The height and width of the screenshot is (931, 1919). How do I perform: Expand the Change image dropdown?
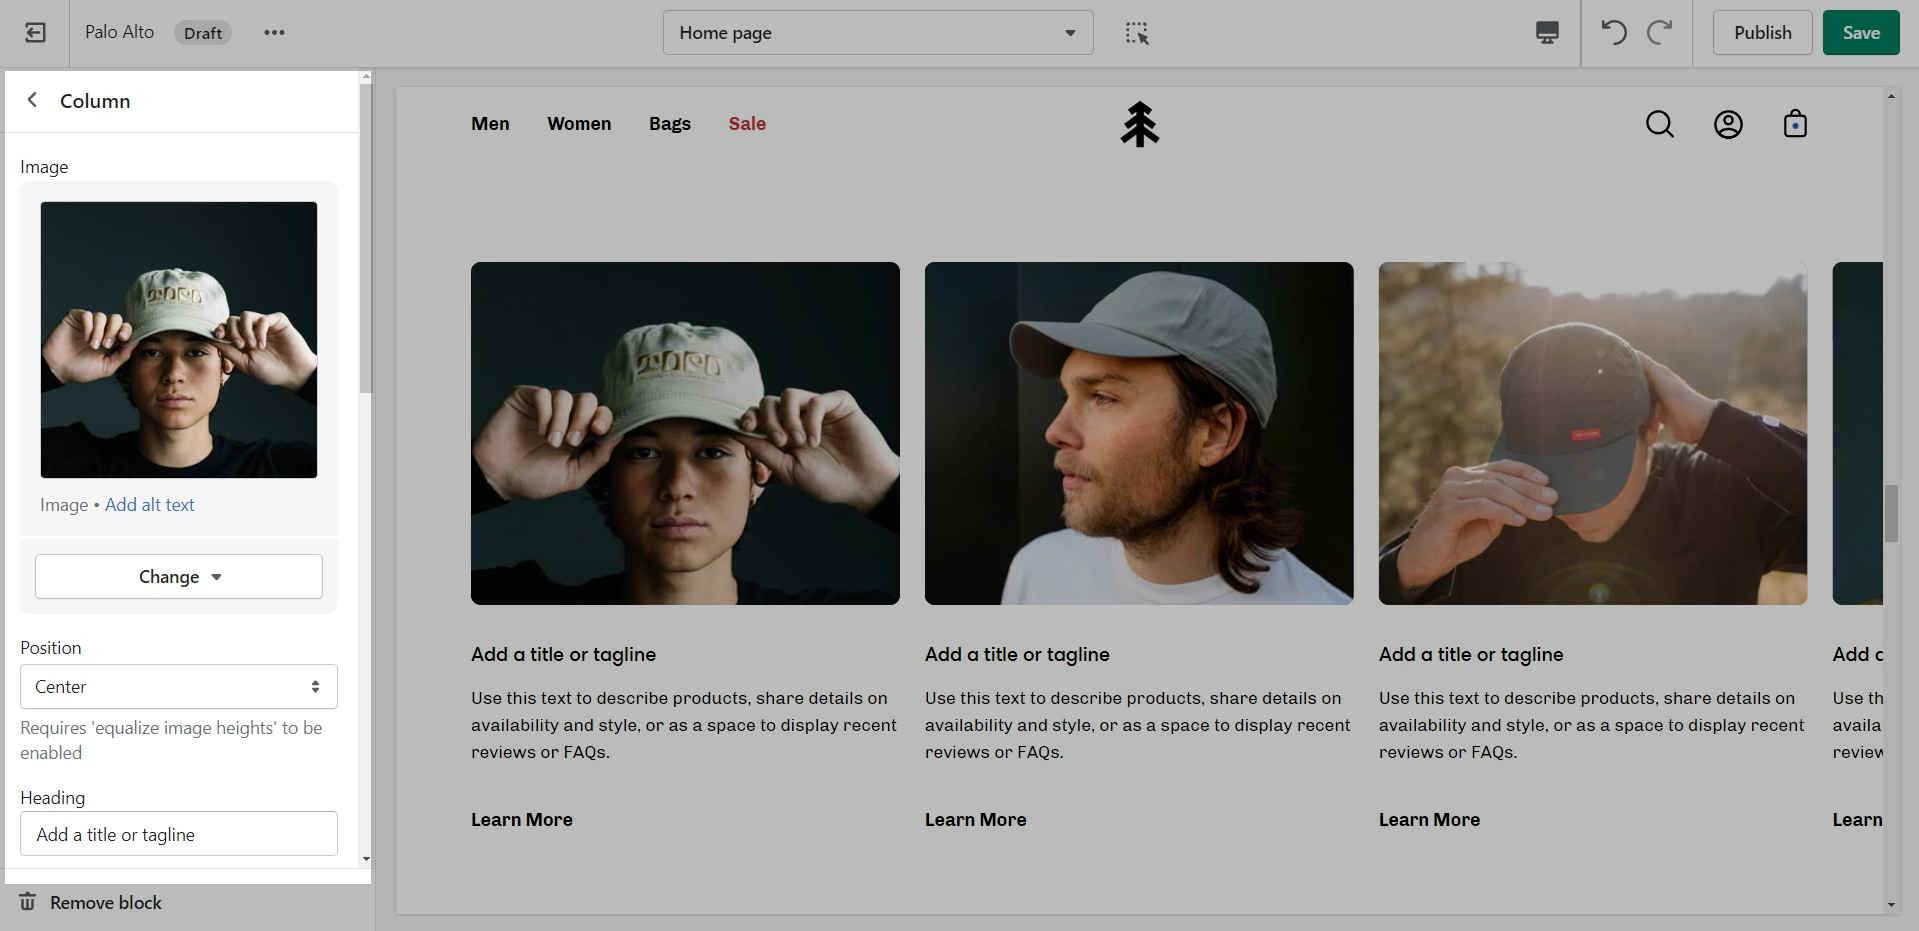point(179,577)
